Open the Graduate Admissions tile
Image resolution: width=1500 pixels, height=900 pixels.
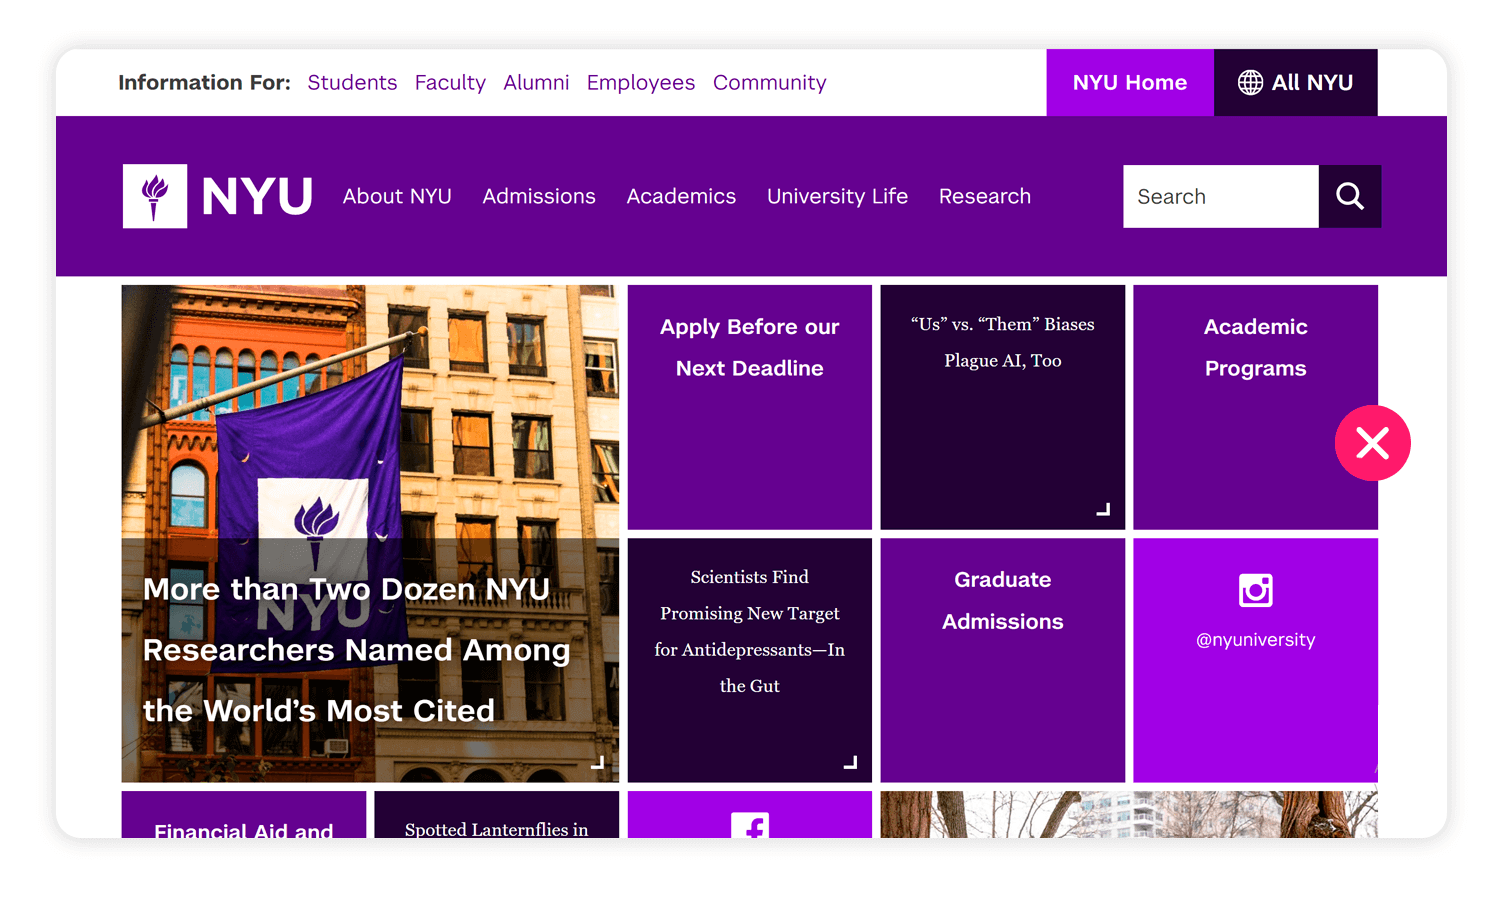(1003, 660)
